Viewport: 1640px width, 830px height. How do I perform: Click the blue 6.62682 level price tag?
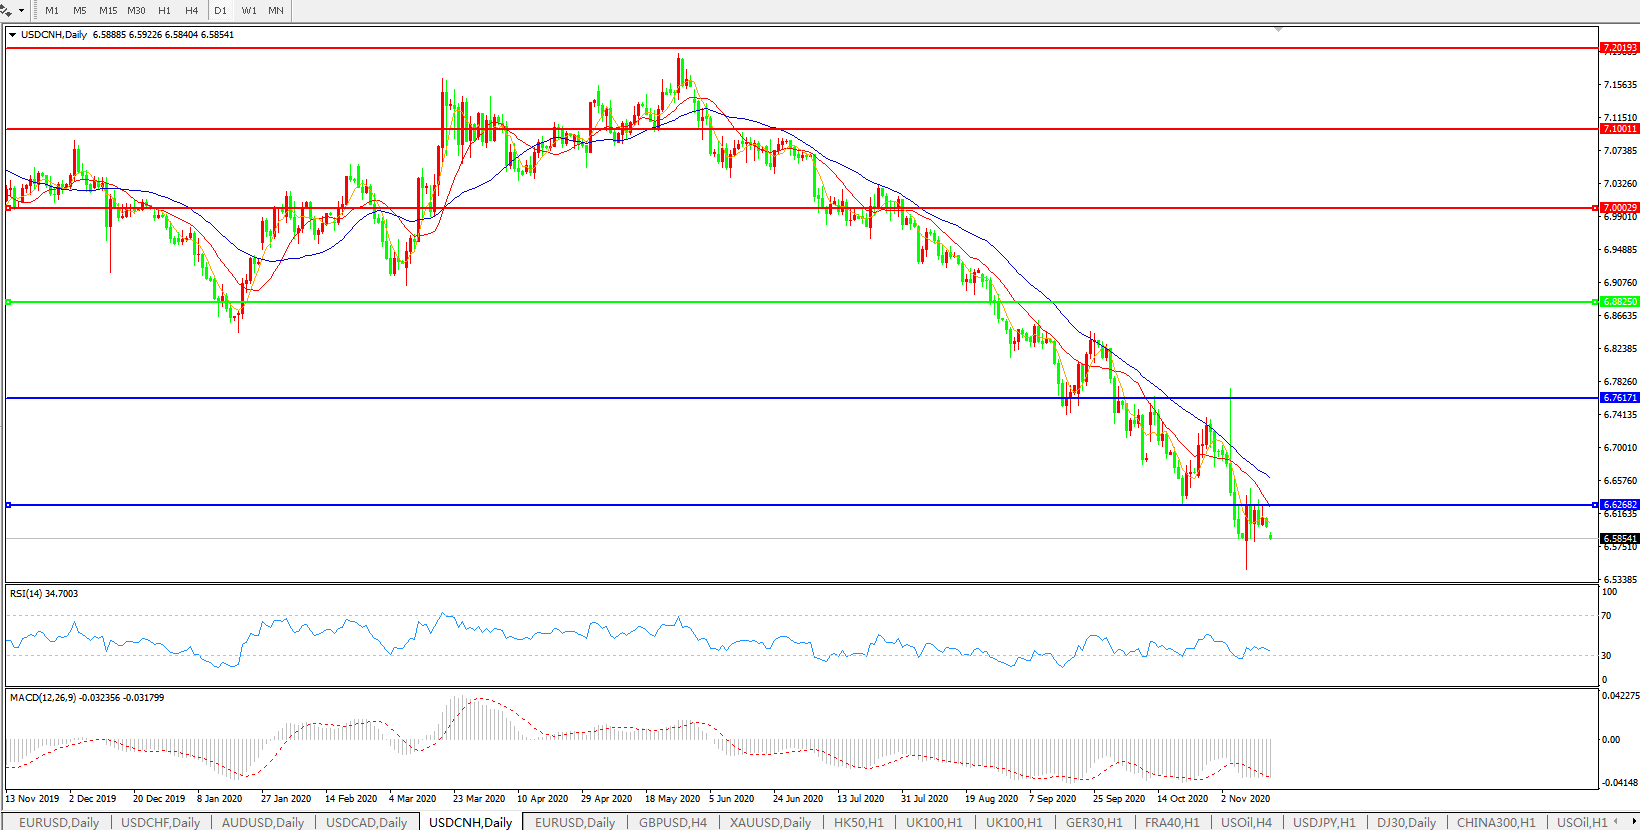click(1619, 505)
